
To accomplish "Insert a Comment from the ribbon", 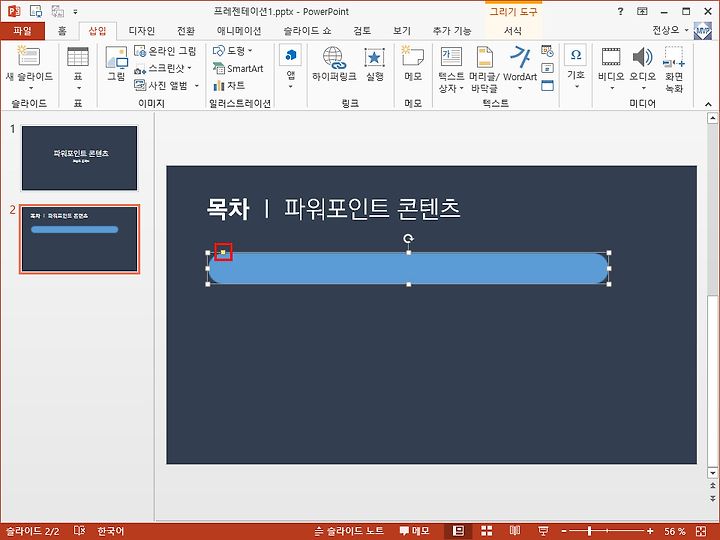I will coord(412,64).
